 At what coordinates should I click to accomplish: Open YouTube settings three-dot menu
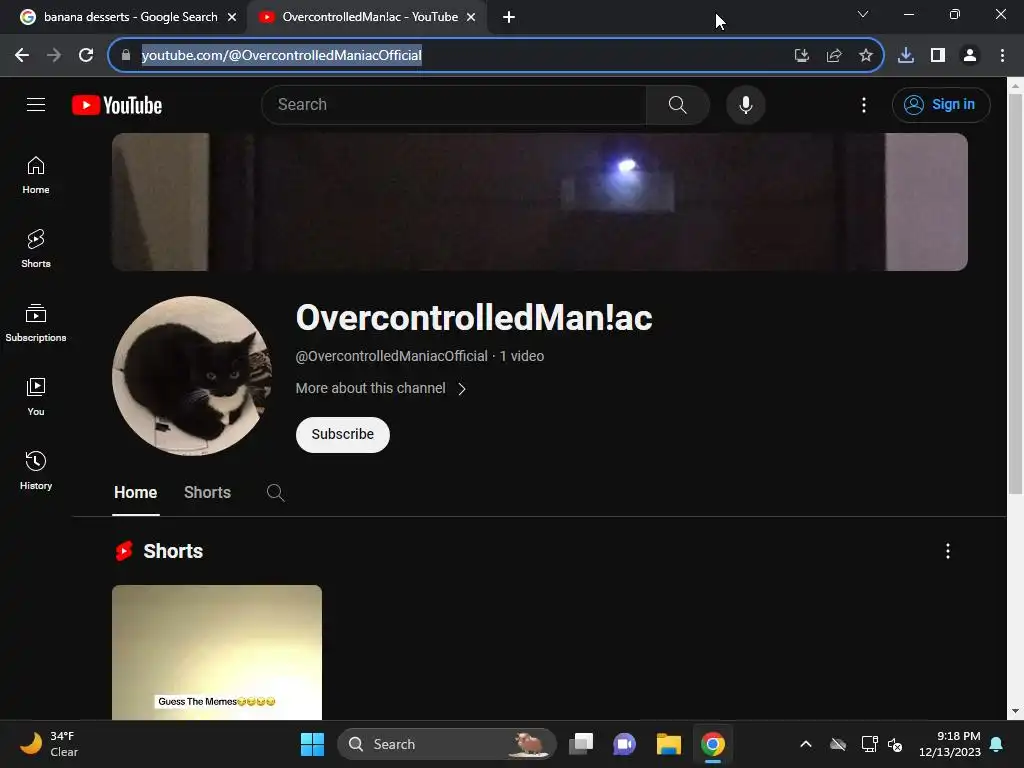coord(863,104)
